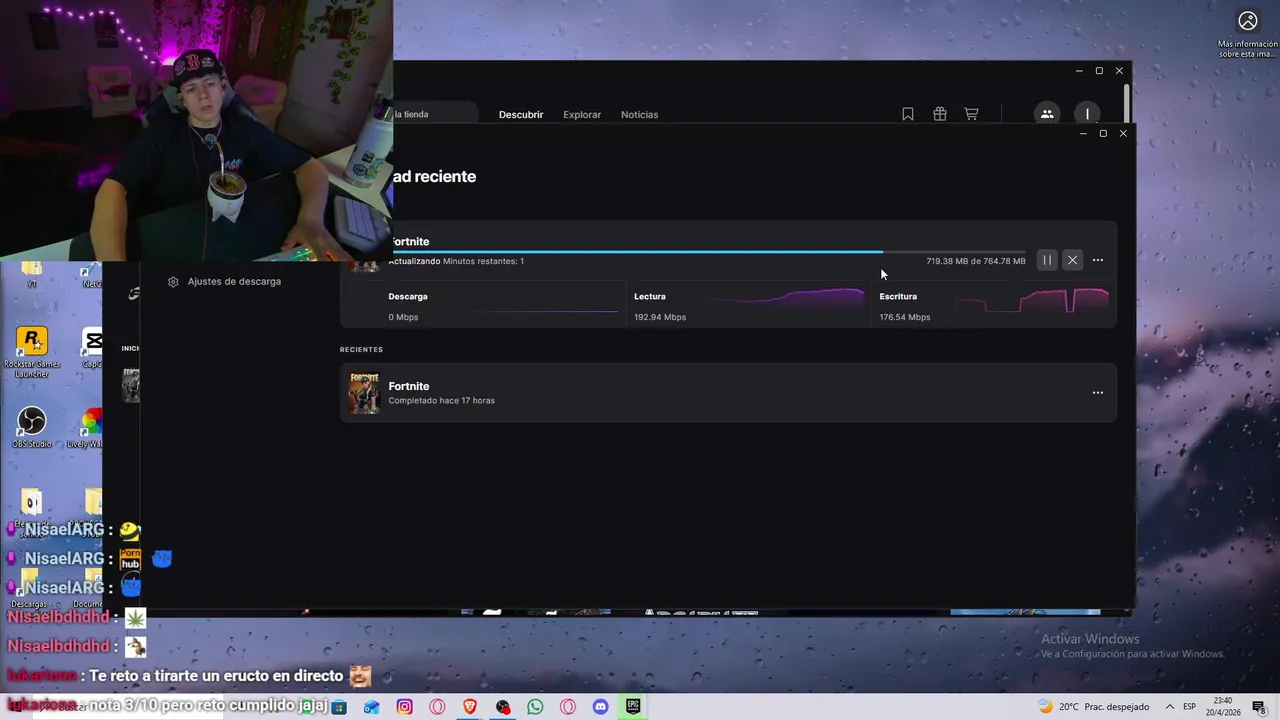Open Instagram from the taskbar
Viewport: 1280px width, 720px height.
pos(404,707)
